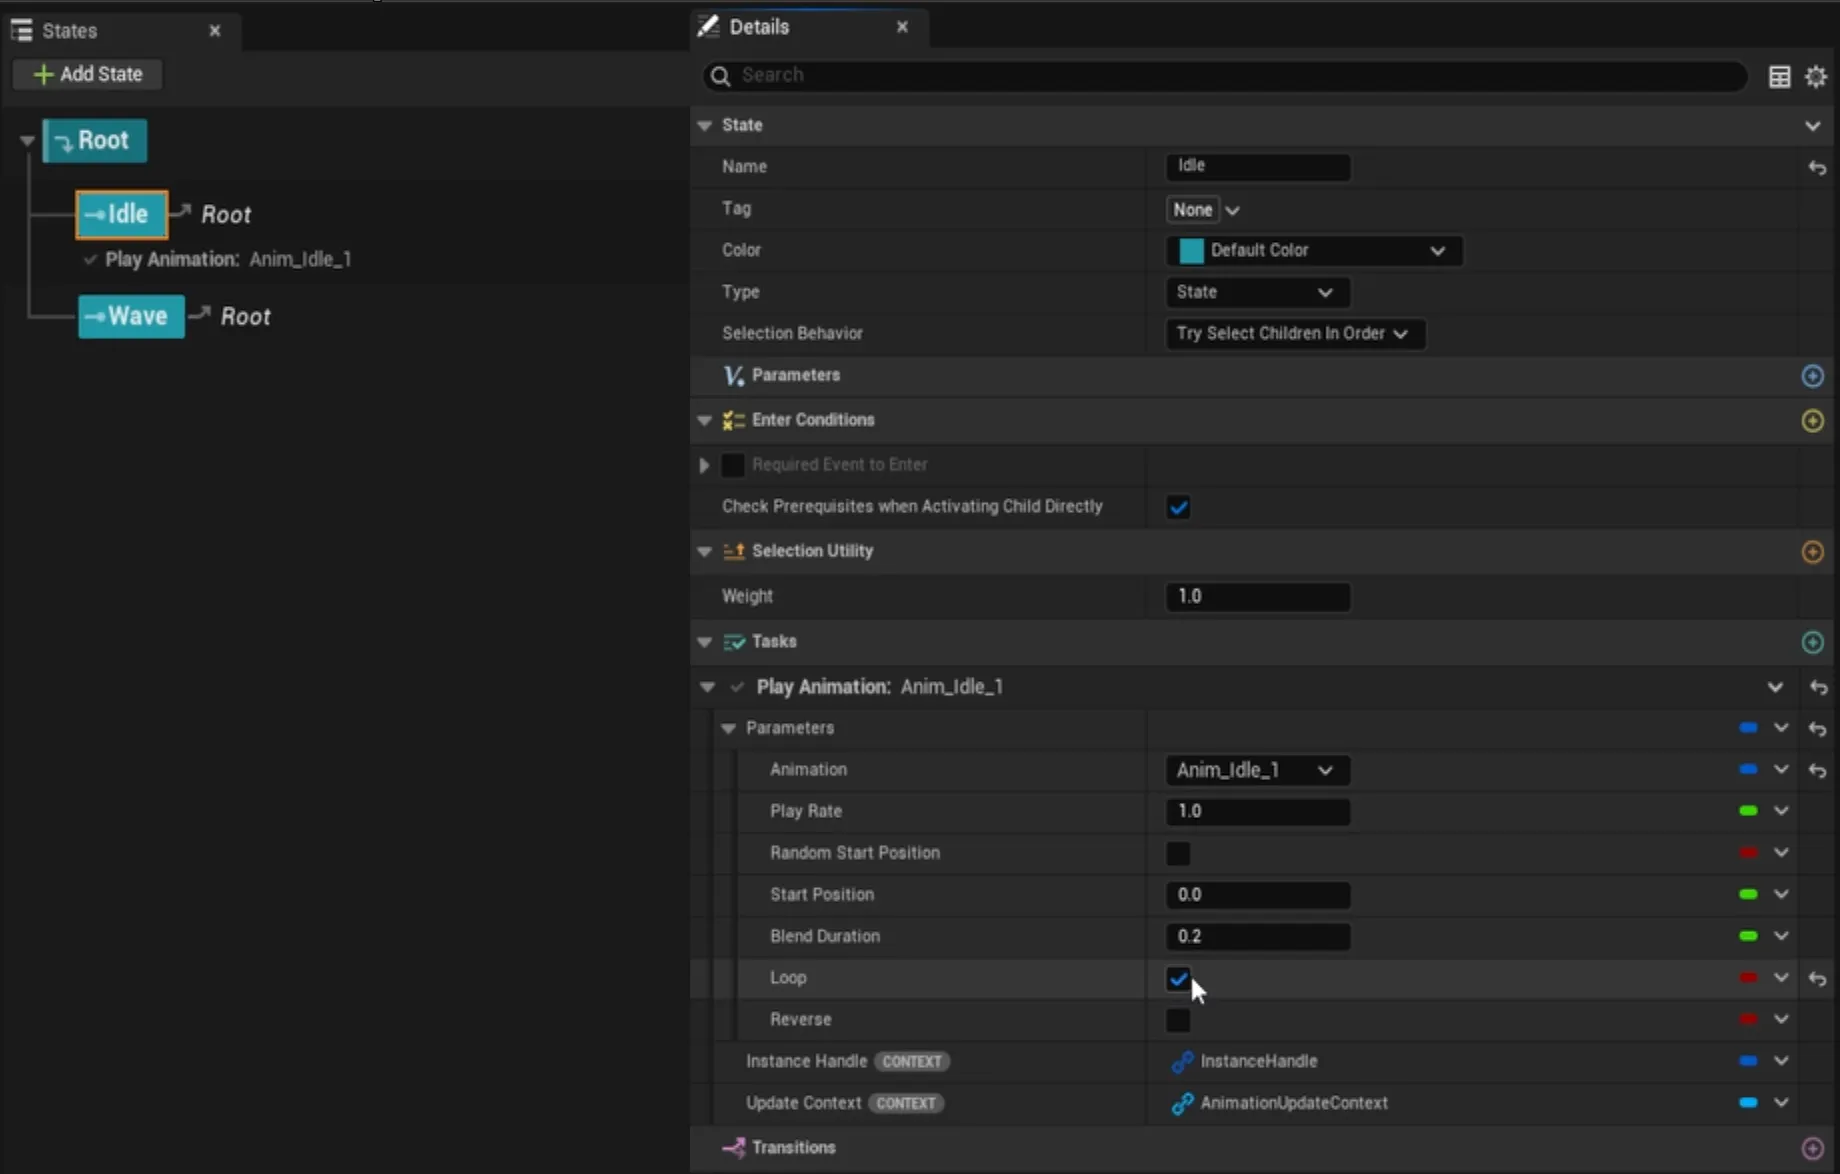Open binding menu for Parameters row
This screenshot has height=1174, width=1840.
1781,728
